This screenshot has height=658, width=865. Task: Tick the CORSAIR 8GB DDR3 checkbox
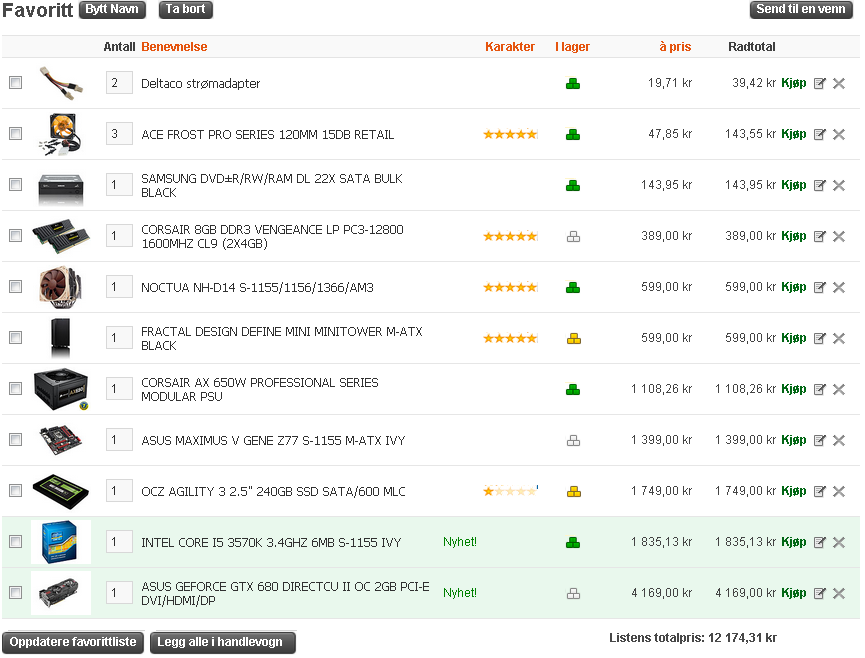click(x=15, y=236)
